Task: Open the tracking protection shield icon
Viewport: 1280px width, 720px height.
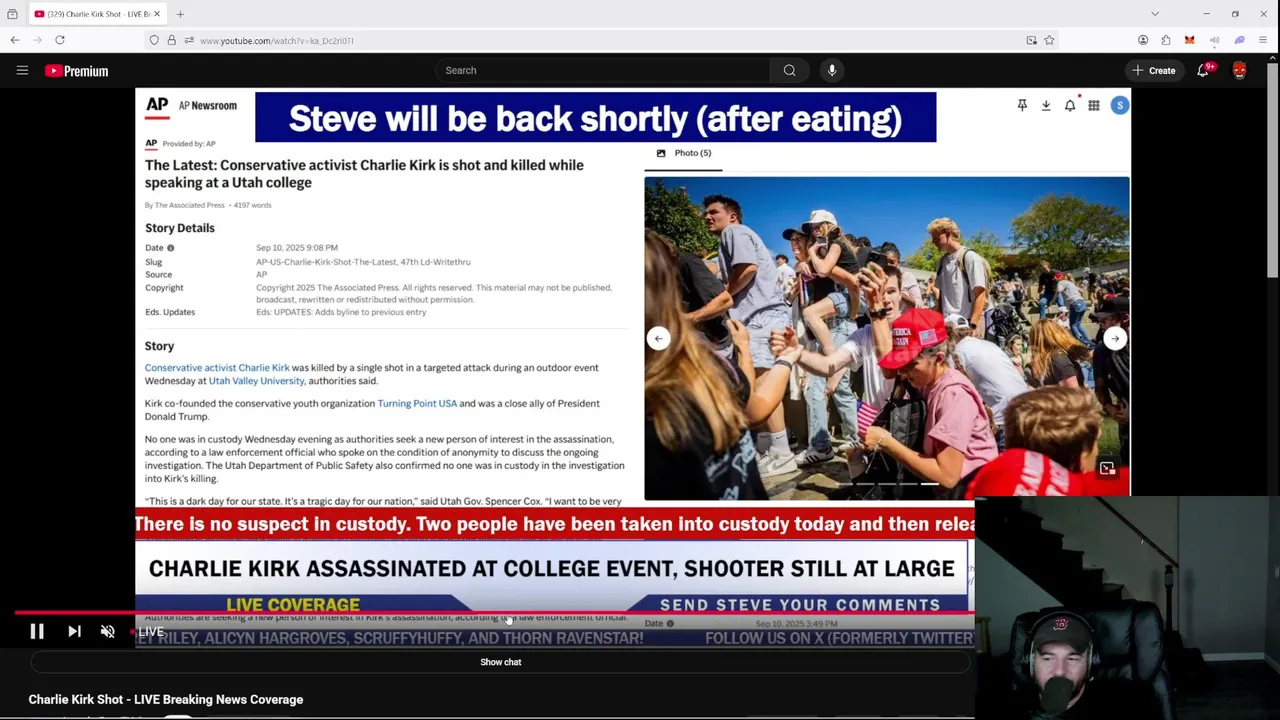Action: click(x=154, y=40)
